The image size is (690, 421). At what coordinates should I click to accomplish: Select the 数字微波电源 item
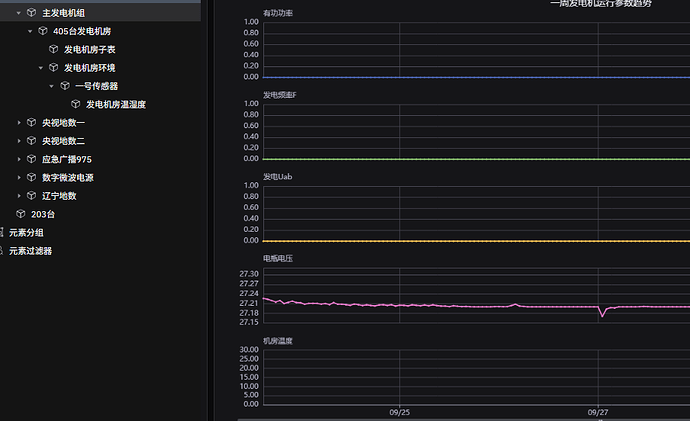click(x=68, y=178)
